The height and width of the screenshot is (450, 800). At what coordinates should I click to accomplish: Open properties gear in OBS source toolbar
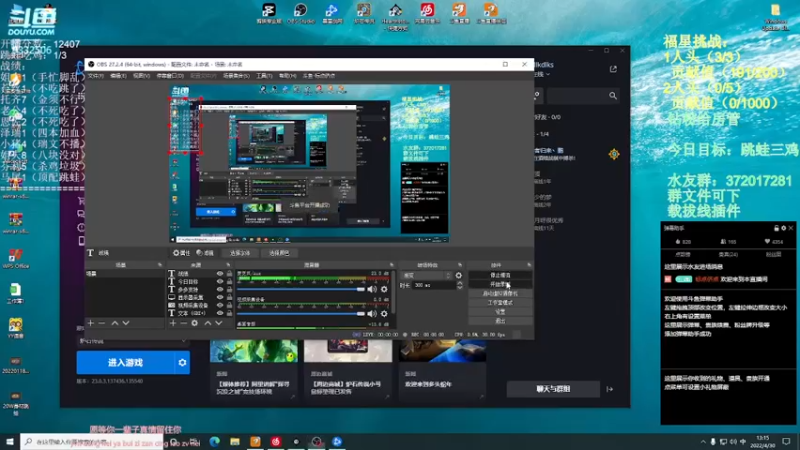(181, 253)
